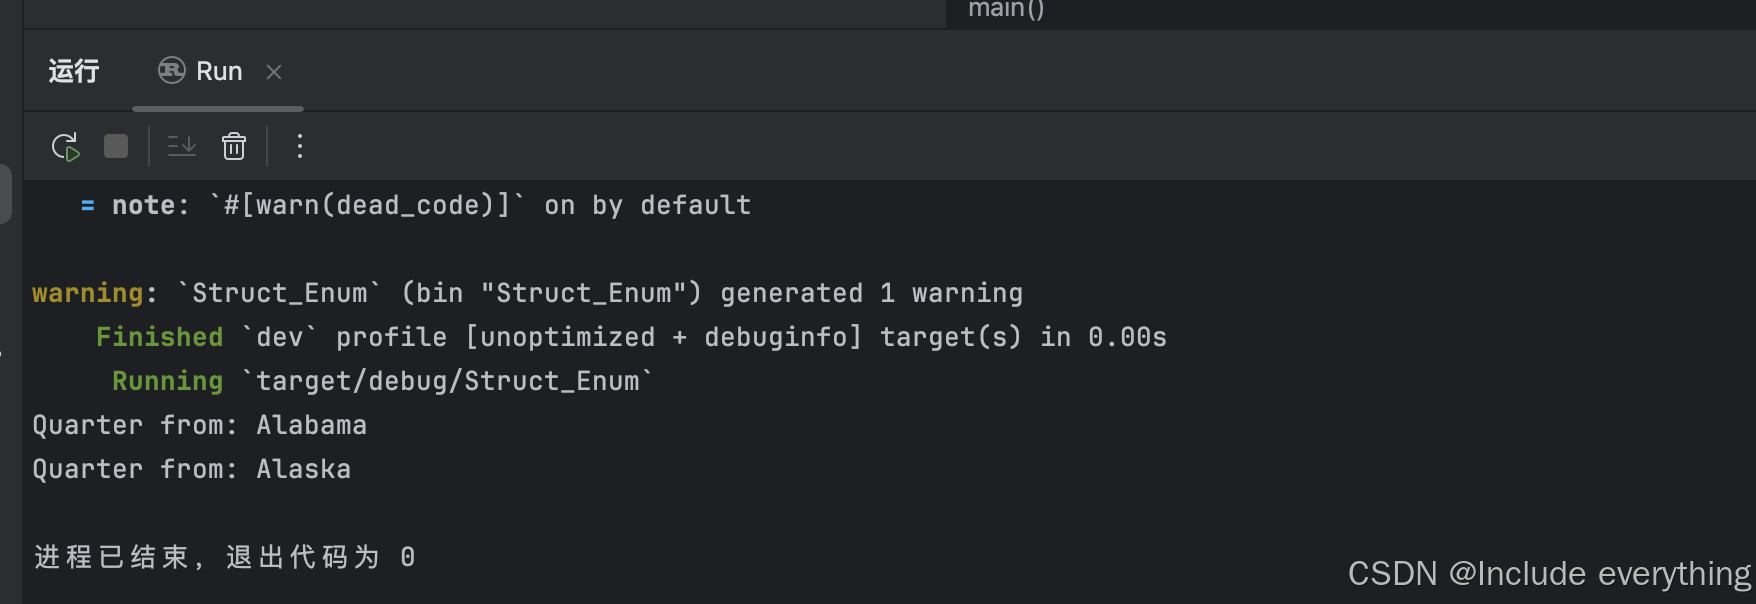
Task: Click the "Quarter from: Alabama" output line
Action: coord(199,425)
